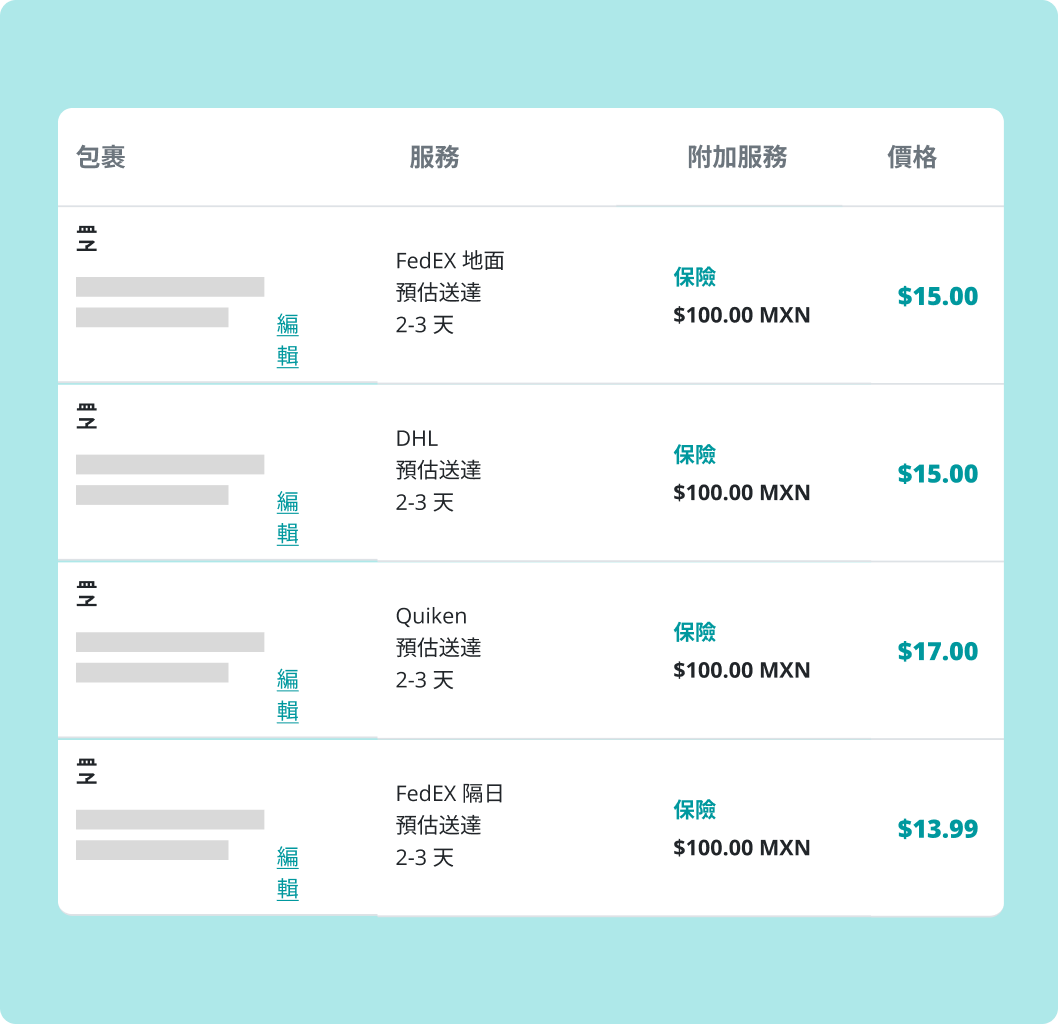1058x1024 pixels.
Task: Select the 附加服務 column header
Action: pyautogui.click(x=737, y=157)
